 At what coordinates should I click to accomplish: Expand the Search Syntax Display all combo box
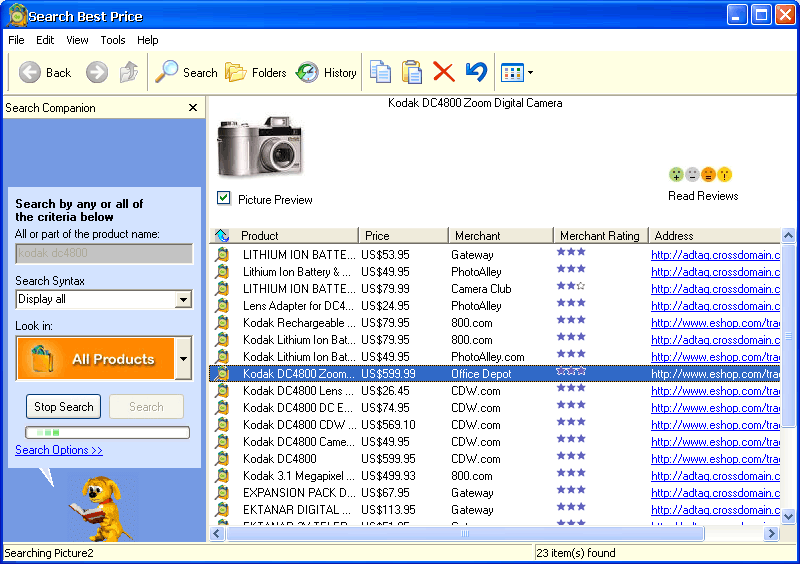183,299
